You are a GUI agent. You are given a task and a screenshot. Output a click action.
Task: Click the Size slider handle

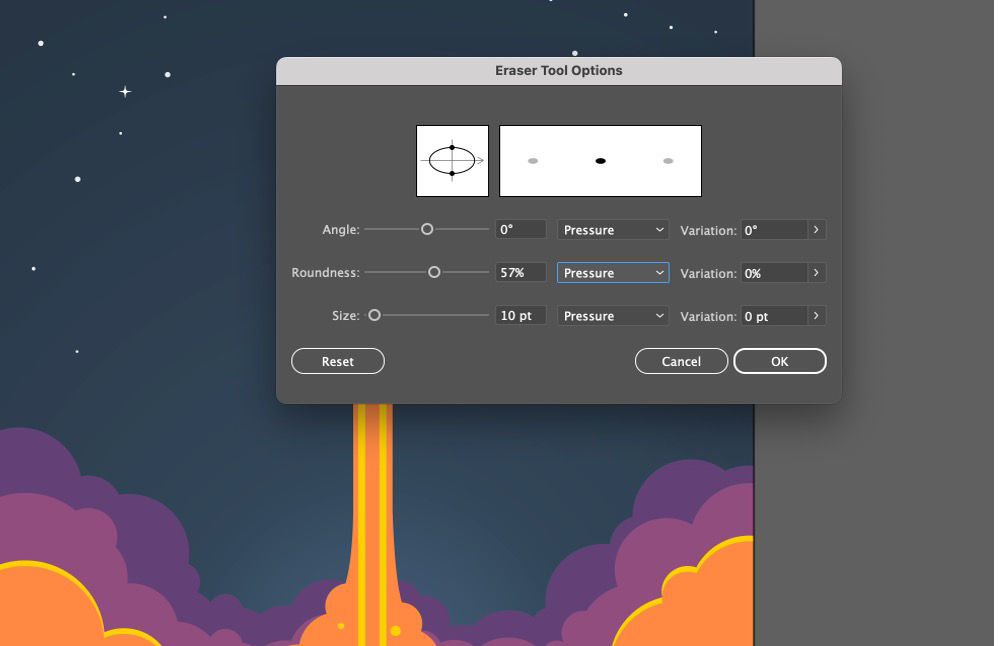375,315
